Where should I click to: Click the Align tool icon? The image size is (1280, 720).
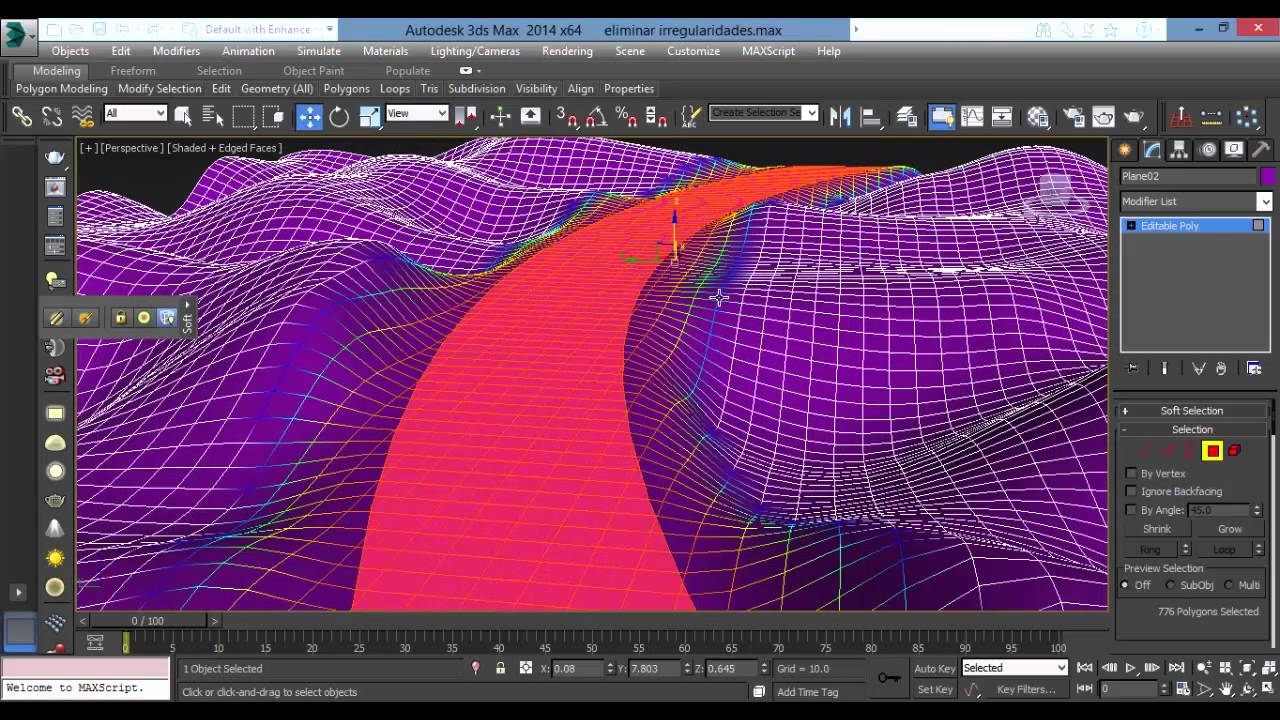pyautogui.click(x=870, y=117)
